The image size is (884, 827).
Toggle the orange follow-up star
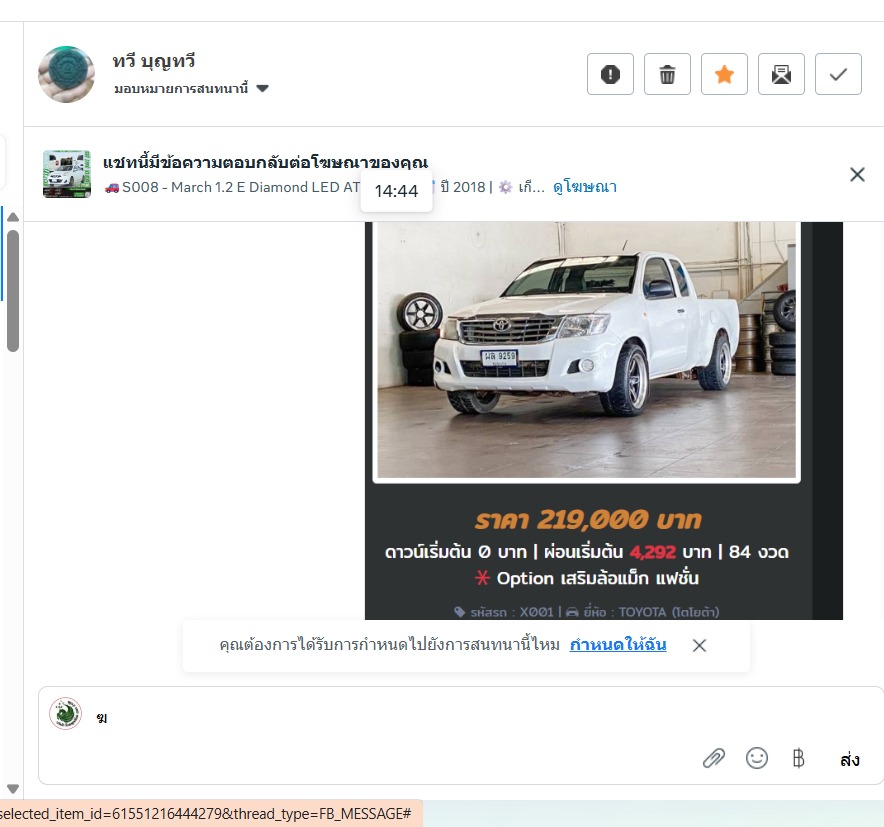[x=724, y=74]
